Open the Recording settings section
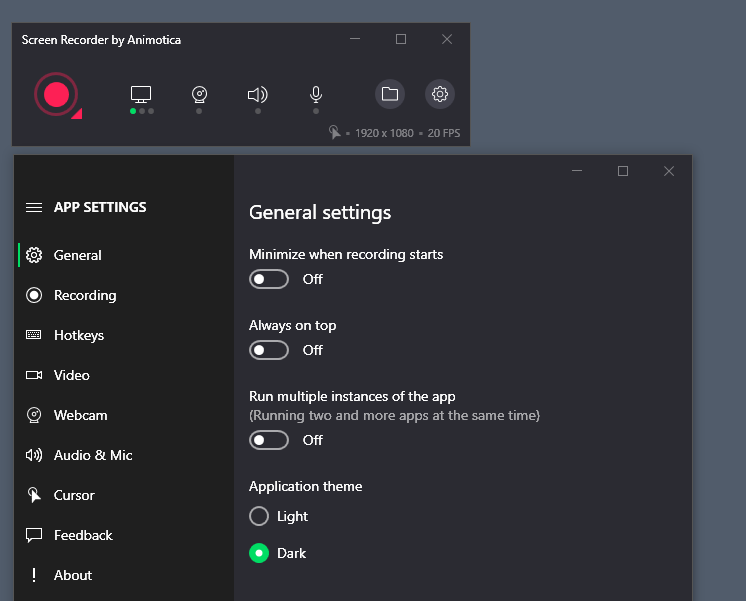 [x=85, y=295]
